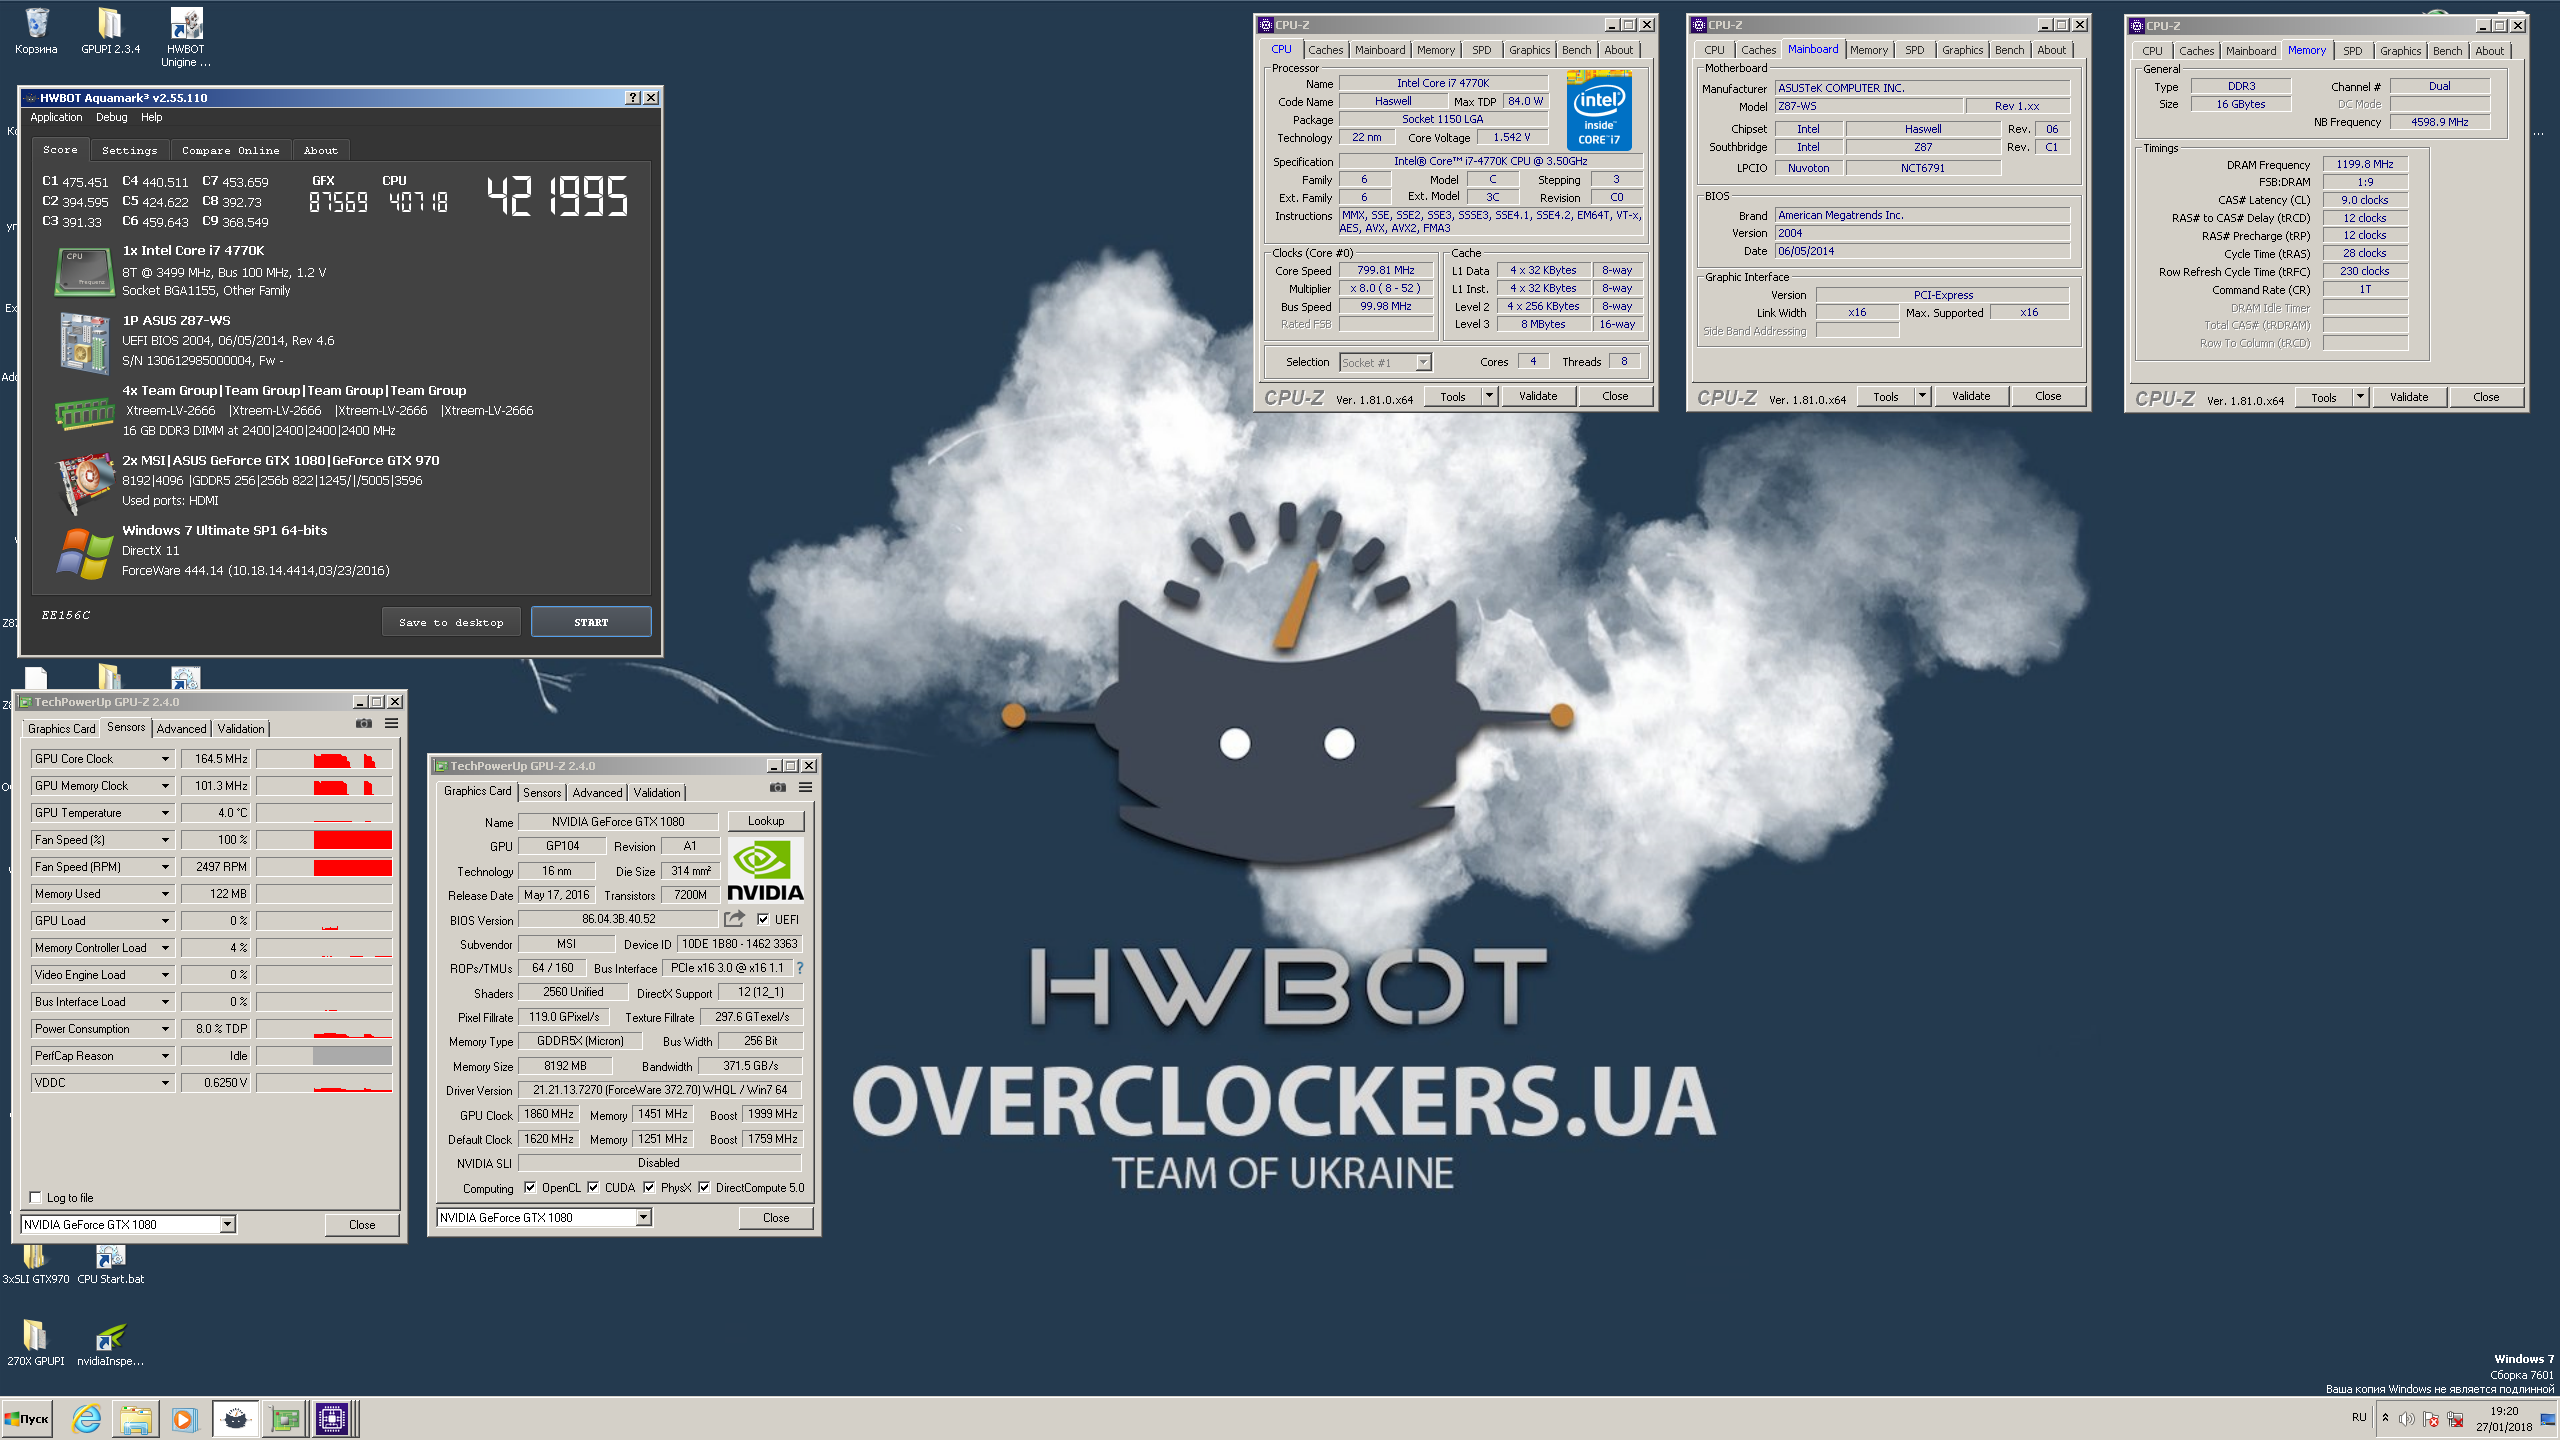Click the Lookup button in GPU-Z
Screen dimensions: 2560x1440
pos(766,821)
